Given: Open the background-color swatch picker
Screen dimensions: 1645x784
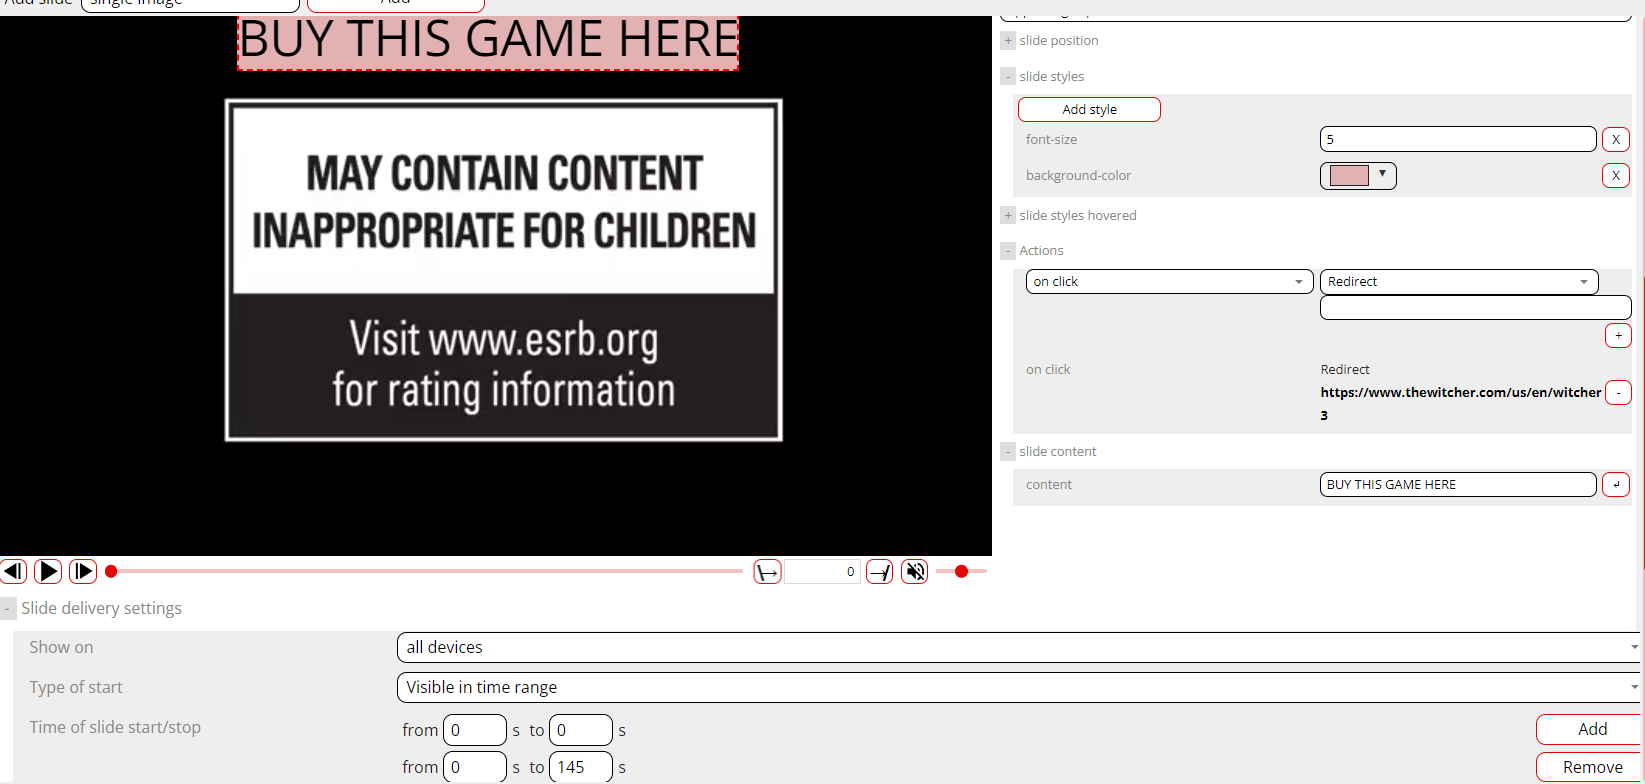Looking at the screenshot, I should pyautogui.click(x=1358, y=176).
